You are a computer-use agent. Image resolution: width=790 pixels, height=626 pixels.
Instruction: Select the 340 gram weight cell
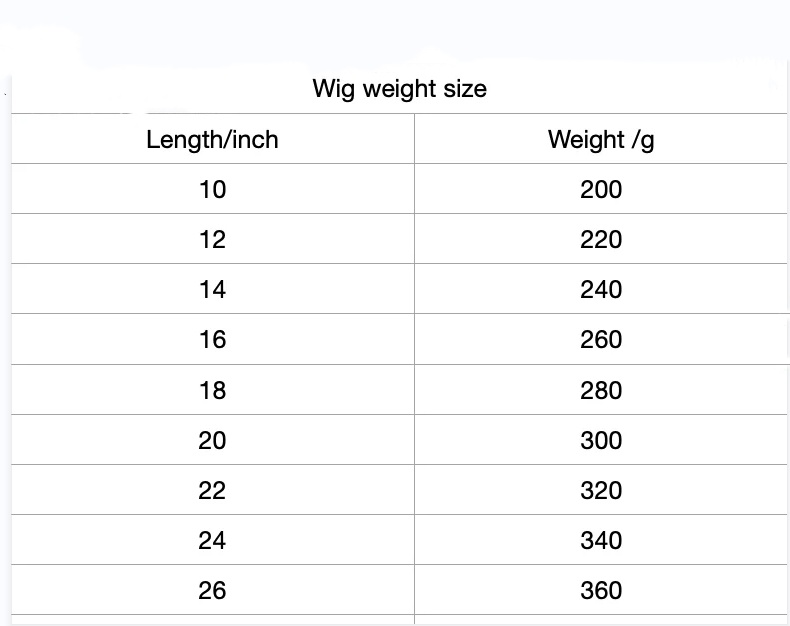click(601, 541)
